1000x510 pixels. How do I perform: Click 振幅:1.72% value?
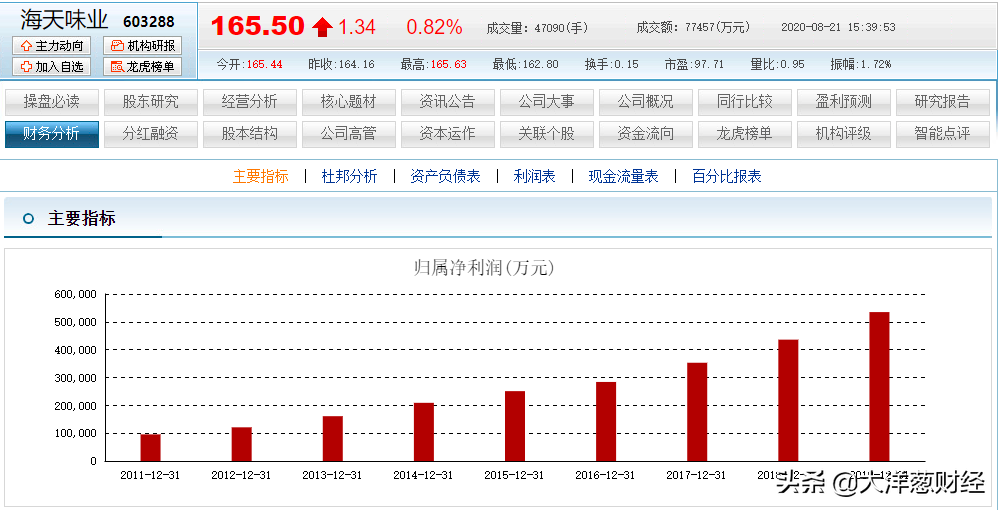pyautogui.click(x=861, y=64)
